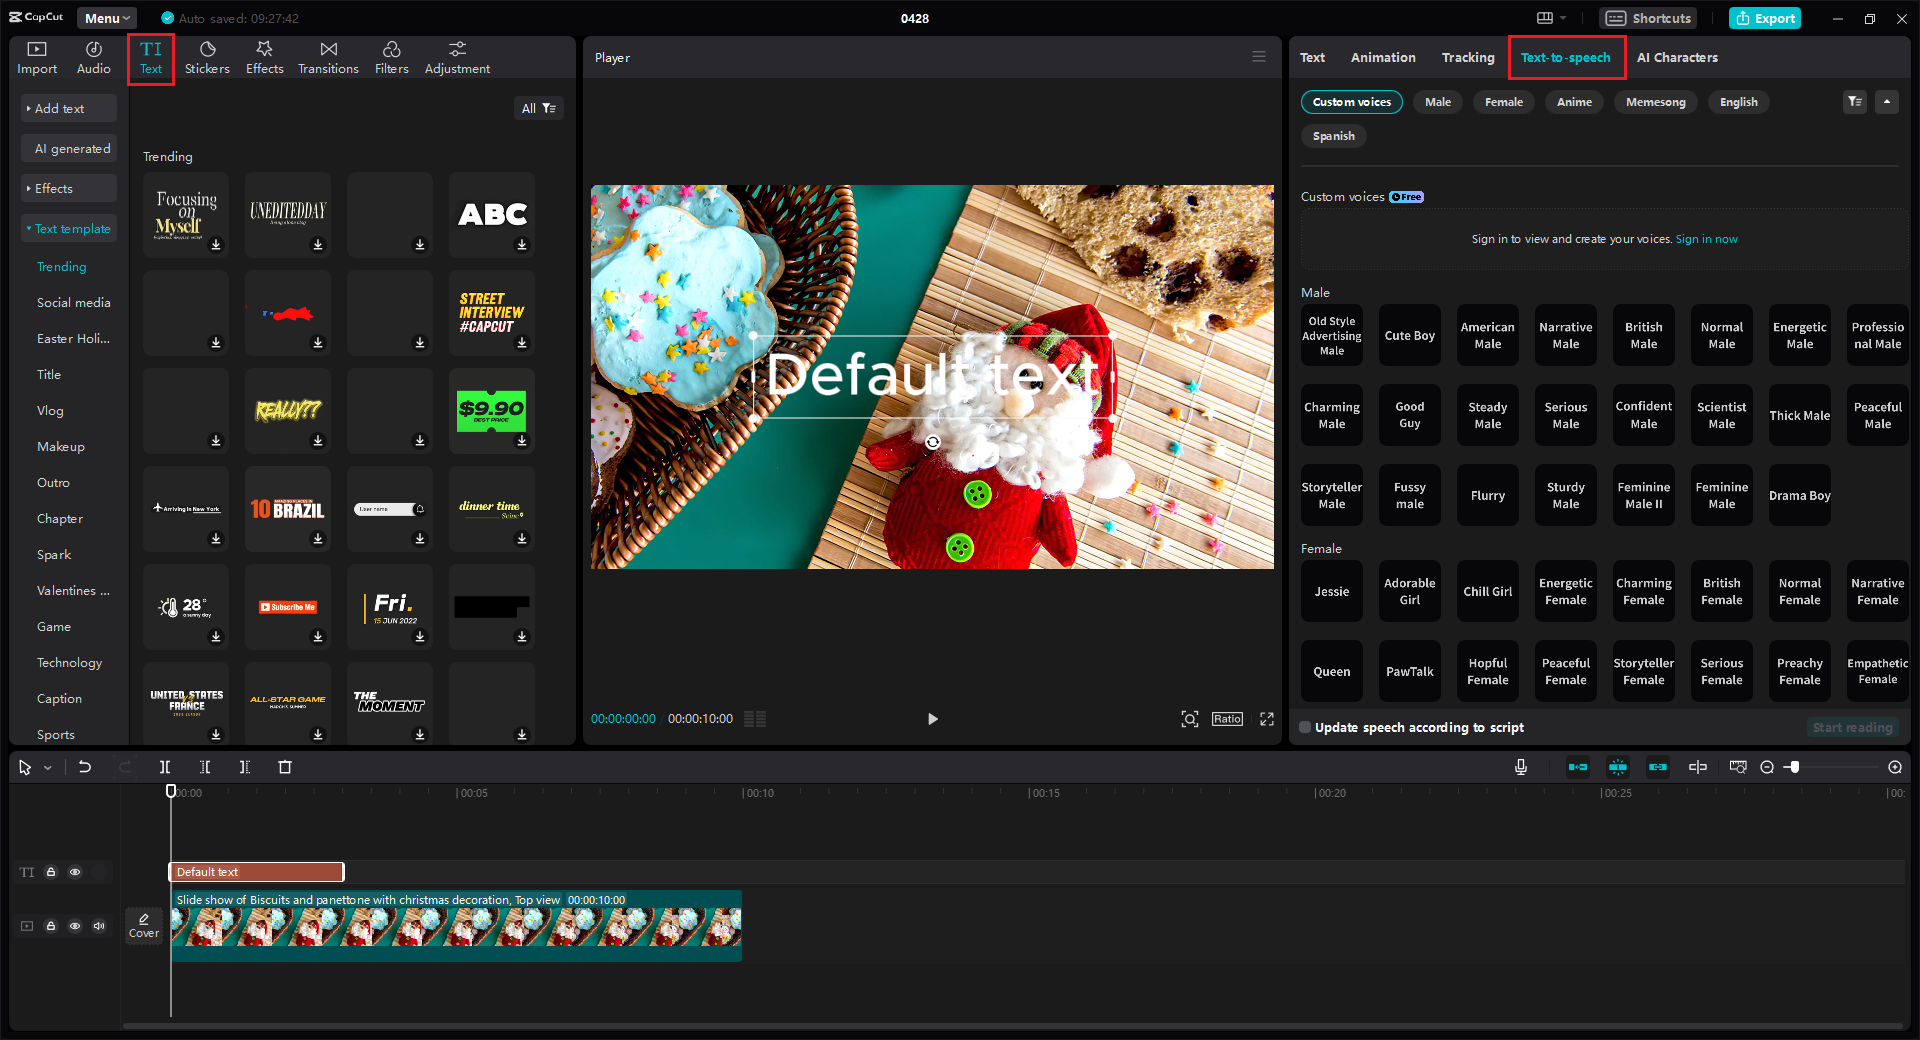Play the video preview

click(932, 719)
